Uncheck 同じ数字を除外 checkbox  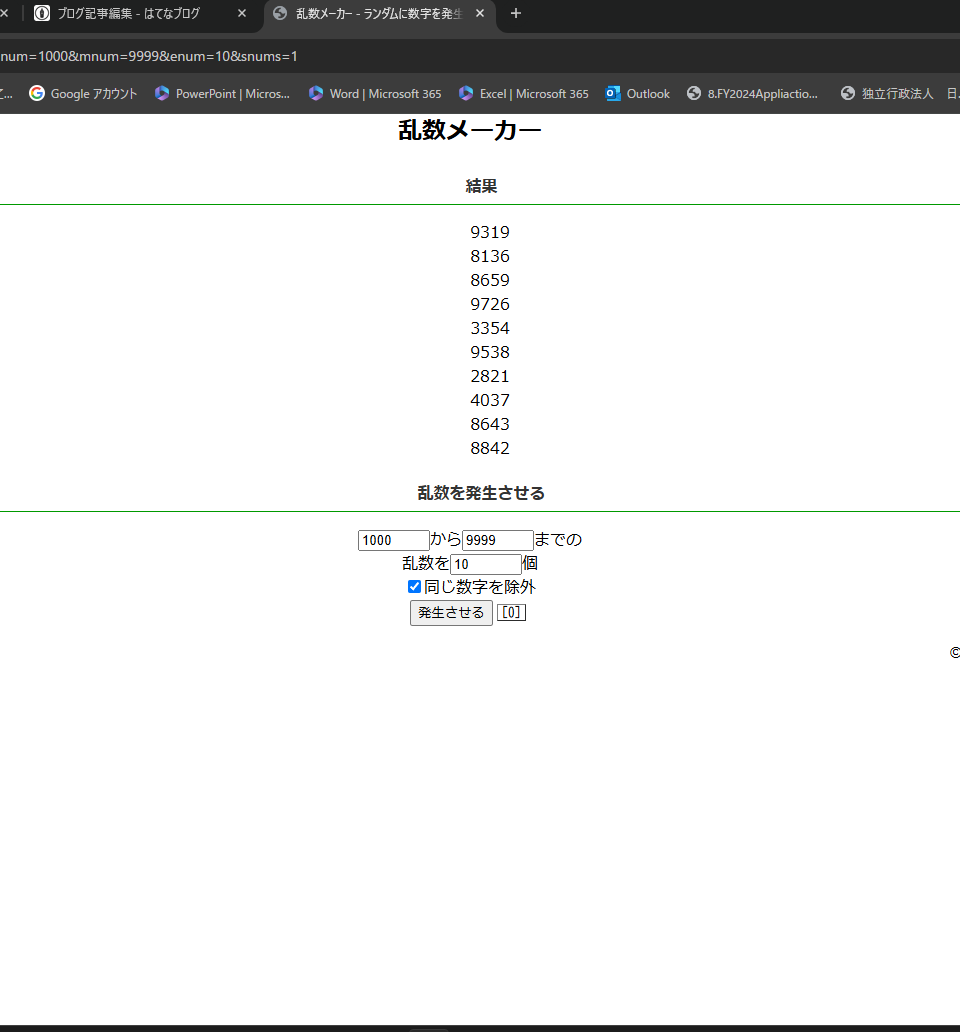(x=414, y=586)
